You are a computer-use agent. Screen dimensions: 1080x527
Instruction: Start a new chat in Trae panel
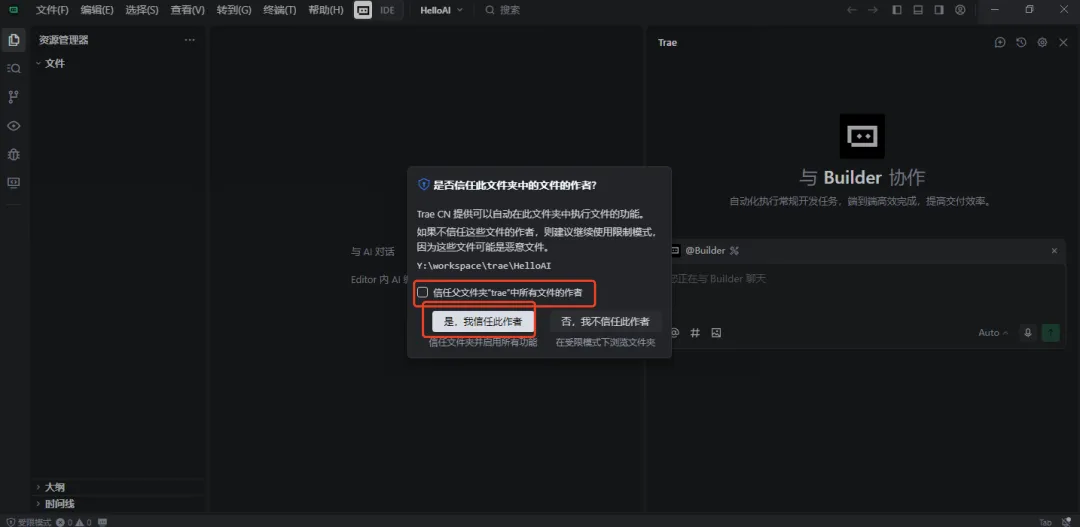(1000, 42)
